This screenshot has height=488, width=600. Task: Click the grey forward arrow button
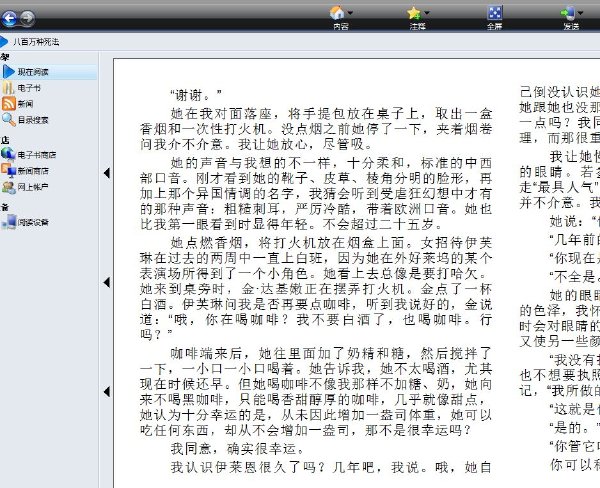[x=27, y=18]
